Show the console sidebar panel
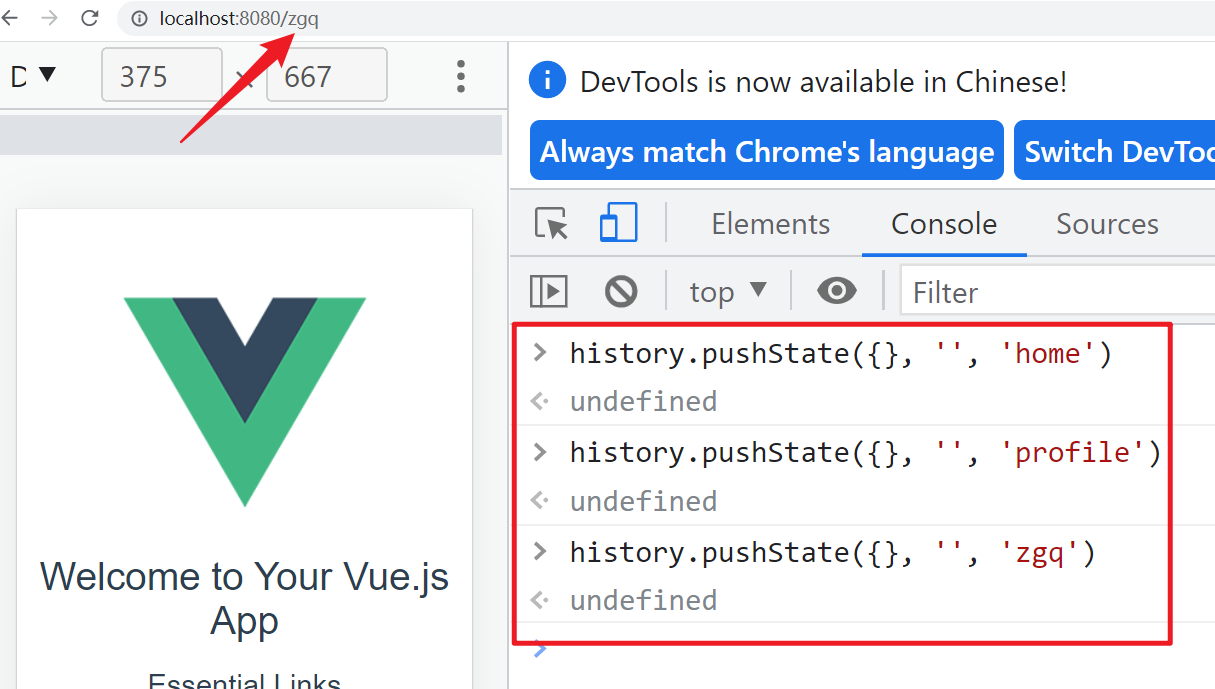This screenshot has height=689, width=1215. click(549, 291)
